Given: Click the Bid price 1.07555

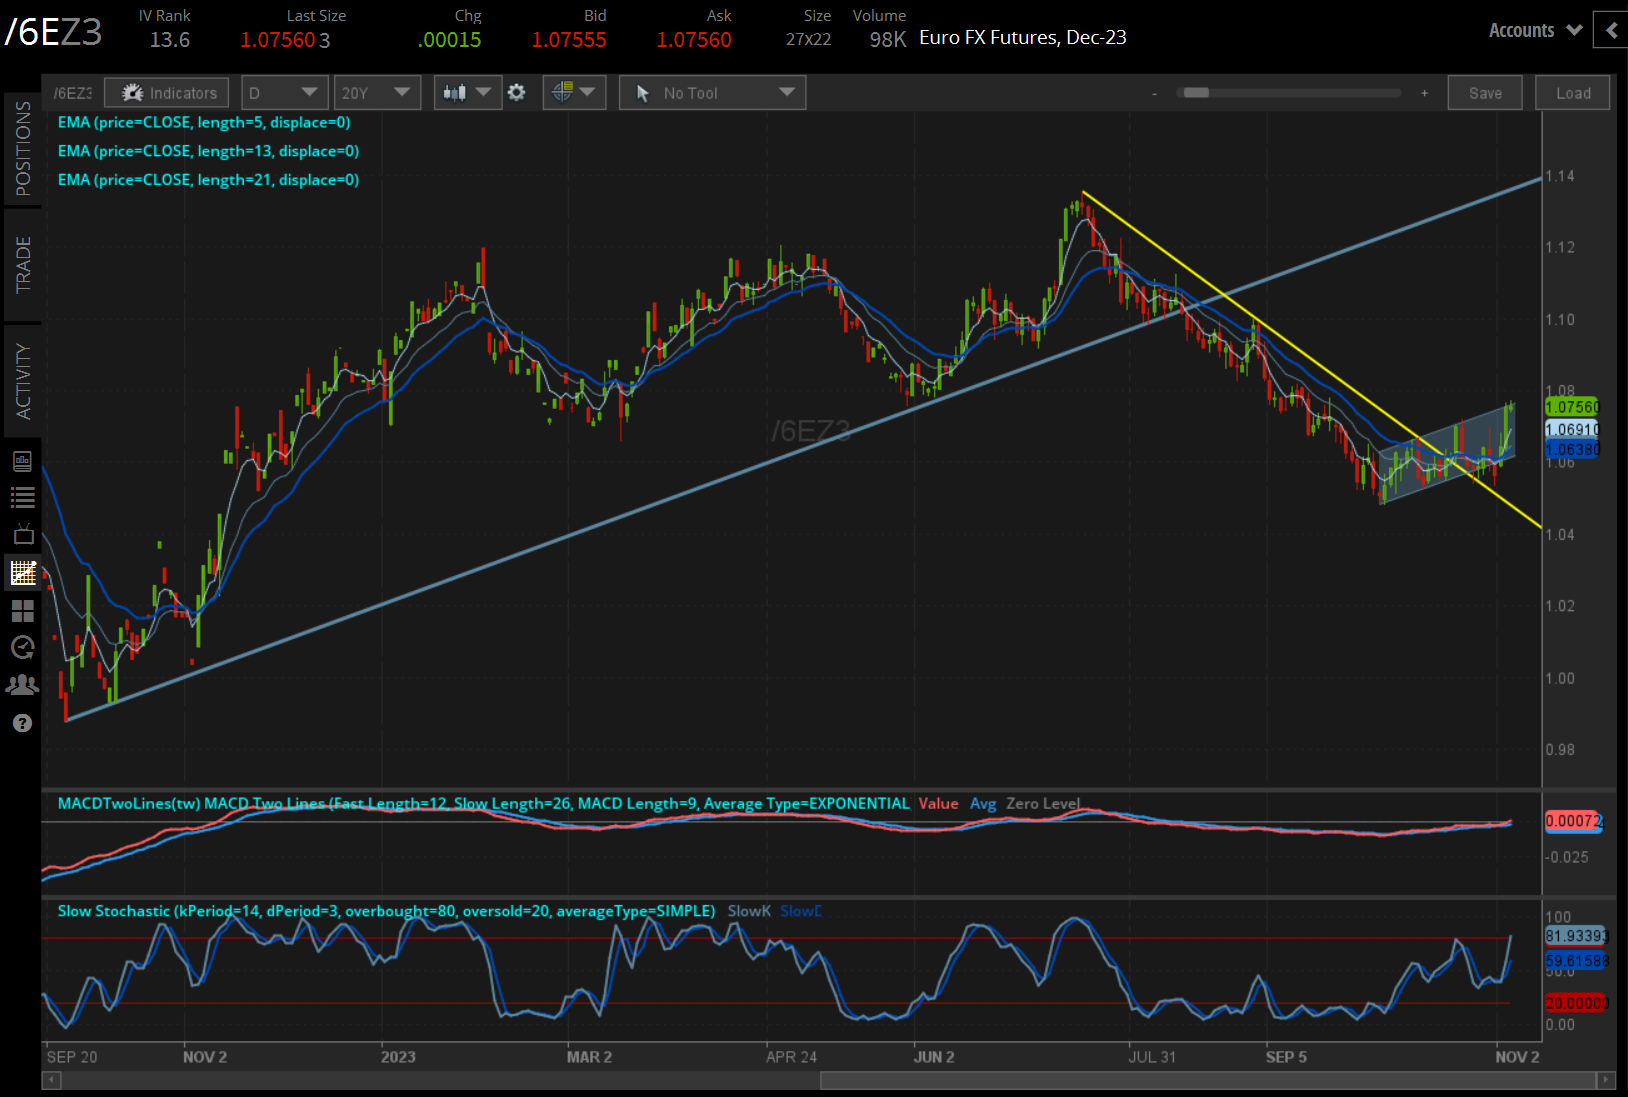Looking at the screenshot, I should coord(569,40).
